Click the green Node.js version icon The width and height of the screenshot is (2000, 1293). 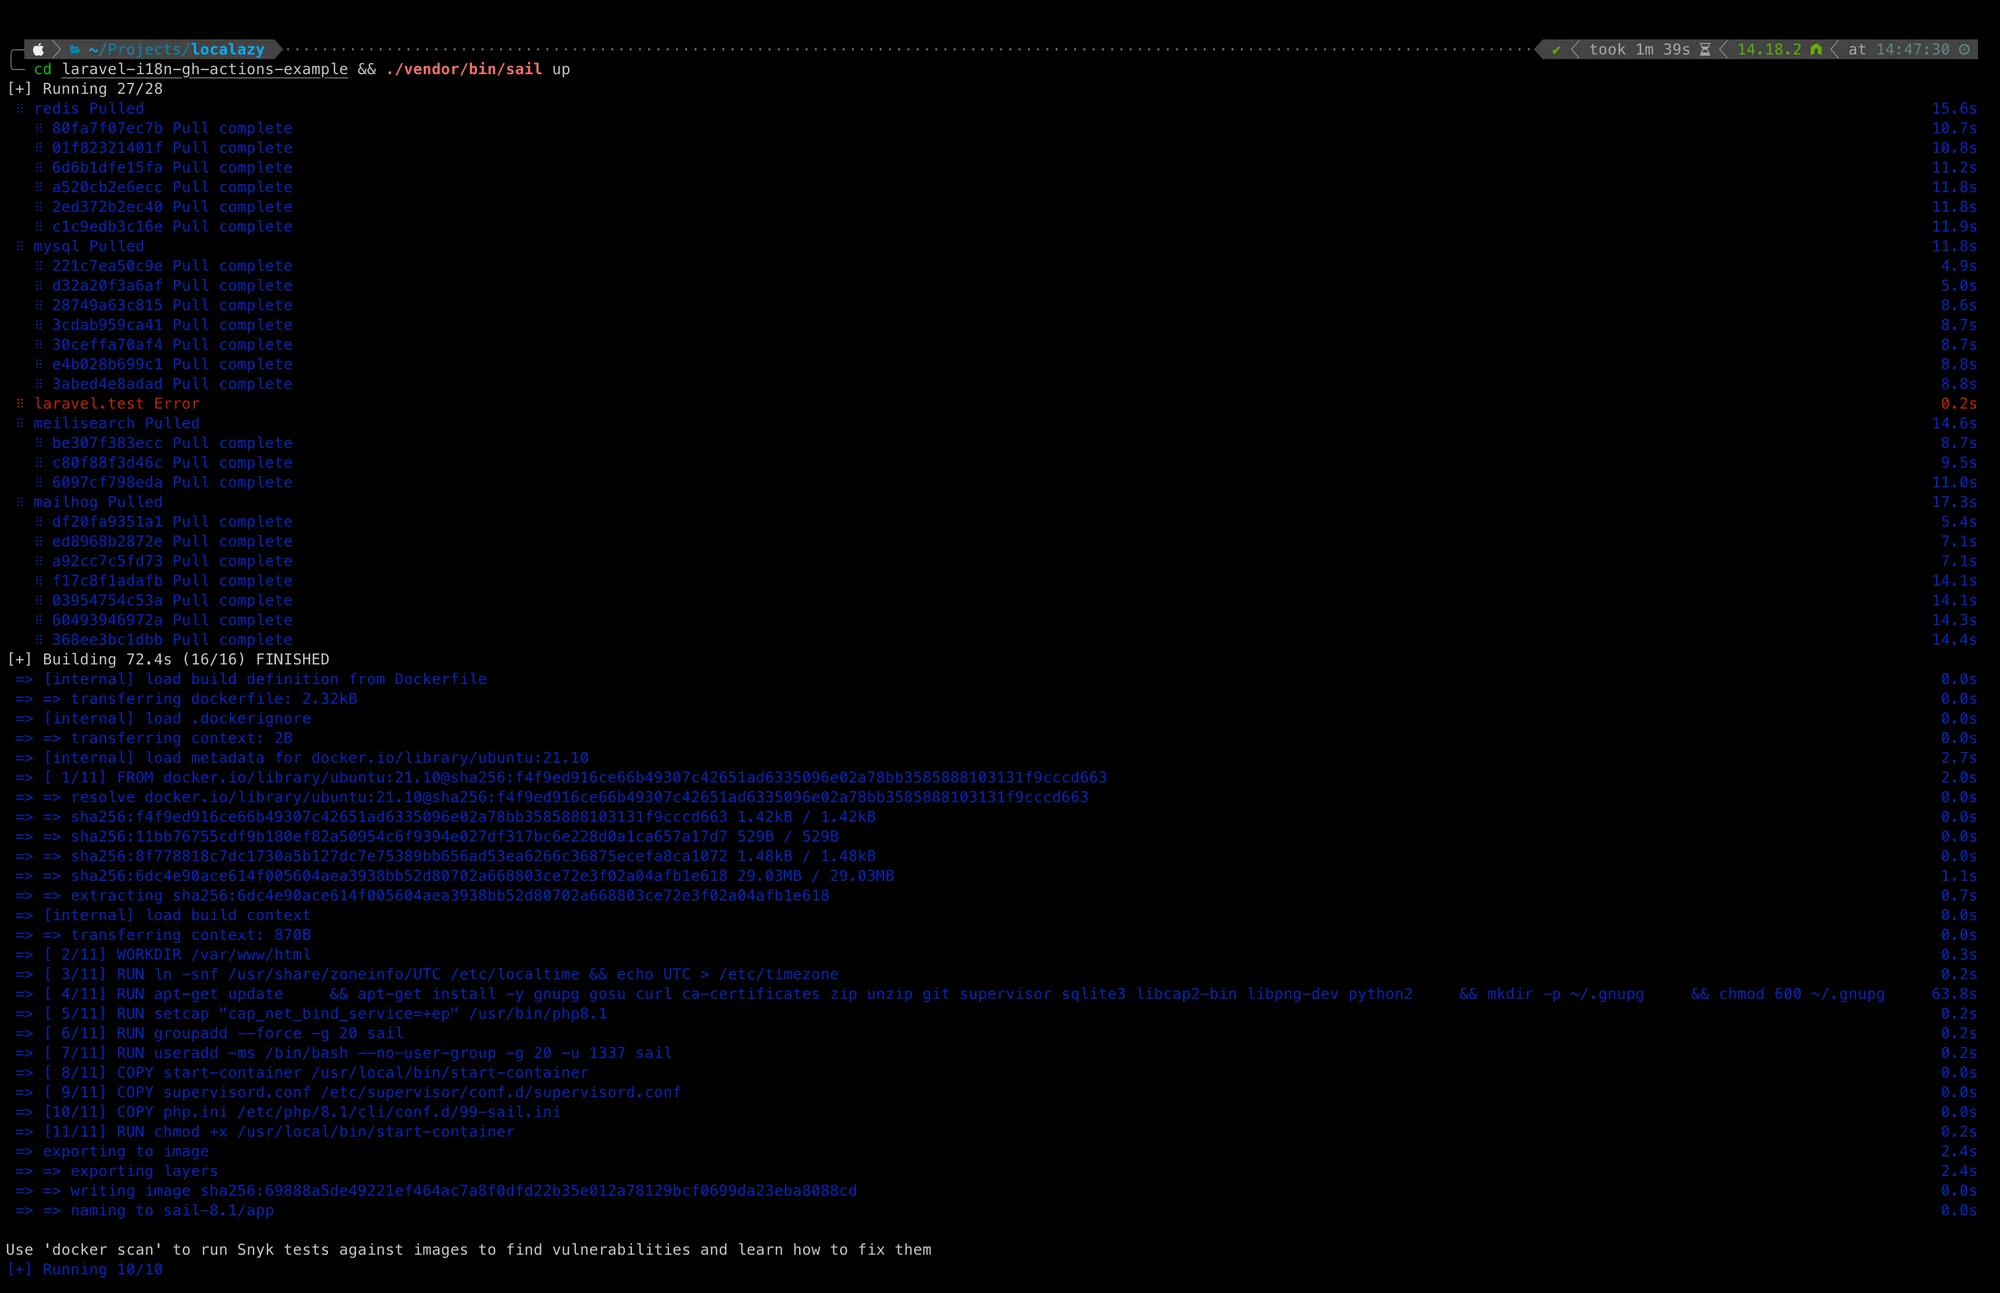[1816, 49]
